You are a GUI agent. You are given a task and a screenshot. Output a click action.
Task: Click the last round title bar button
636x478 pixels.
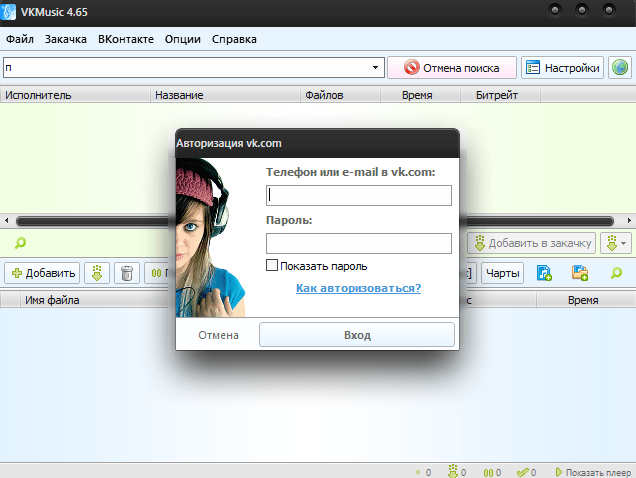(609, 10)
